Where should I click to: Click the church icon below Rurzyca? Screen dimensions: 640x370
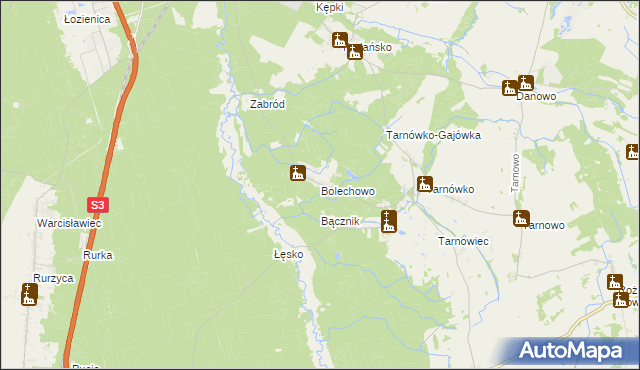pos(29,295)
